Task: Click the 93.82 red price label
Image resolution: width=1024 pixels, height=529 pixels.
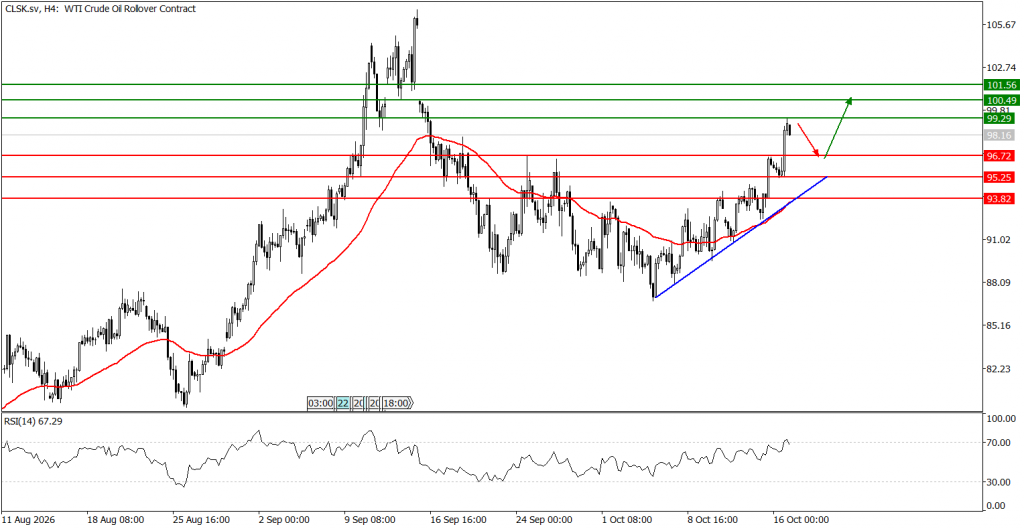Action: pos(999,198)
